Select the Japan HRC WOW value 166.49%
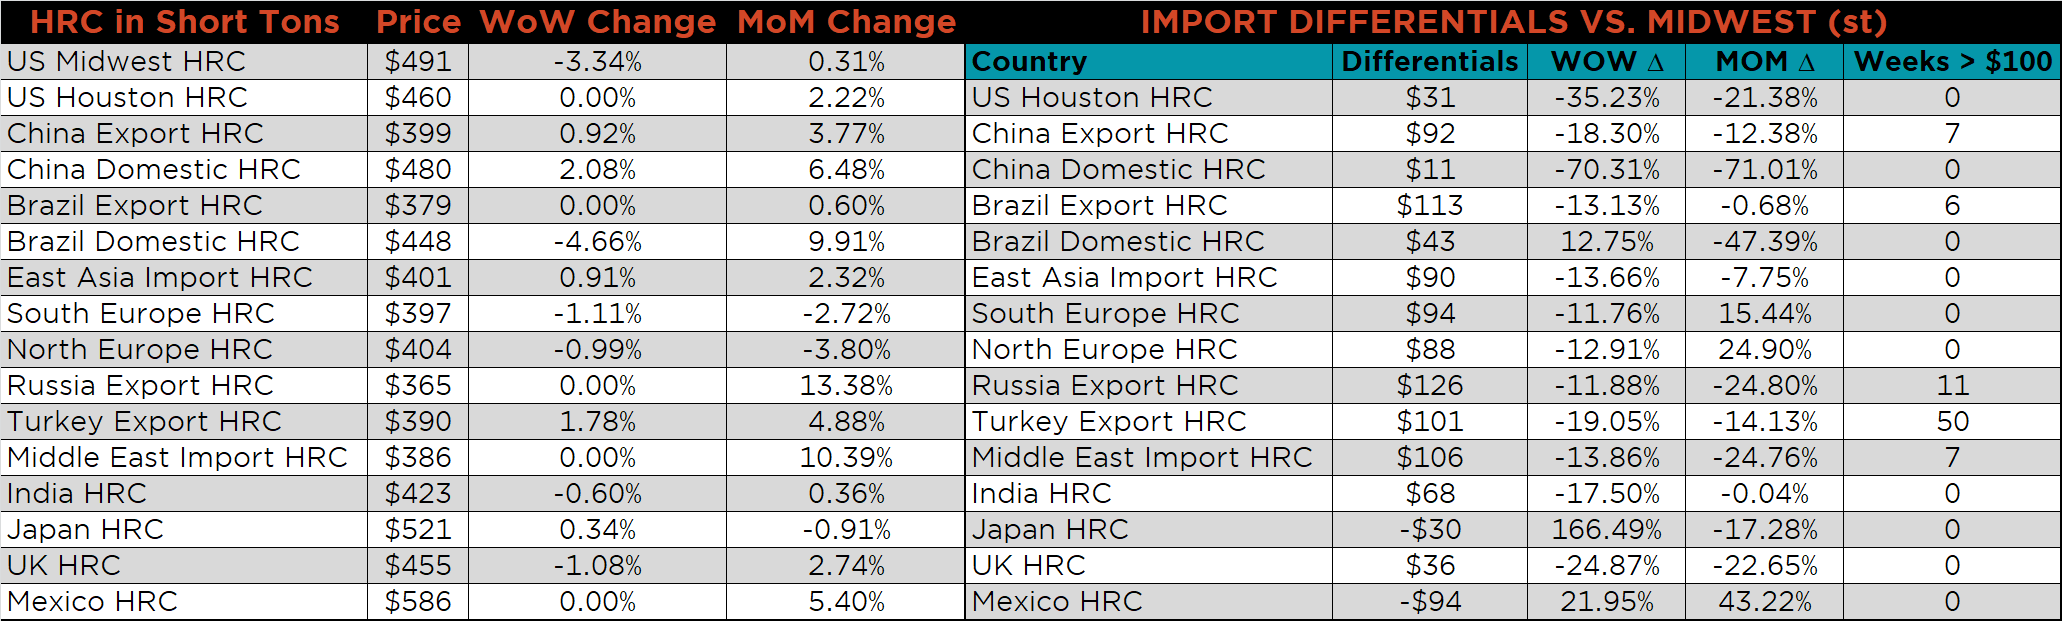Image resolution: width=2062 pixels, height=621 pixels. point(1606,530)
